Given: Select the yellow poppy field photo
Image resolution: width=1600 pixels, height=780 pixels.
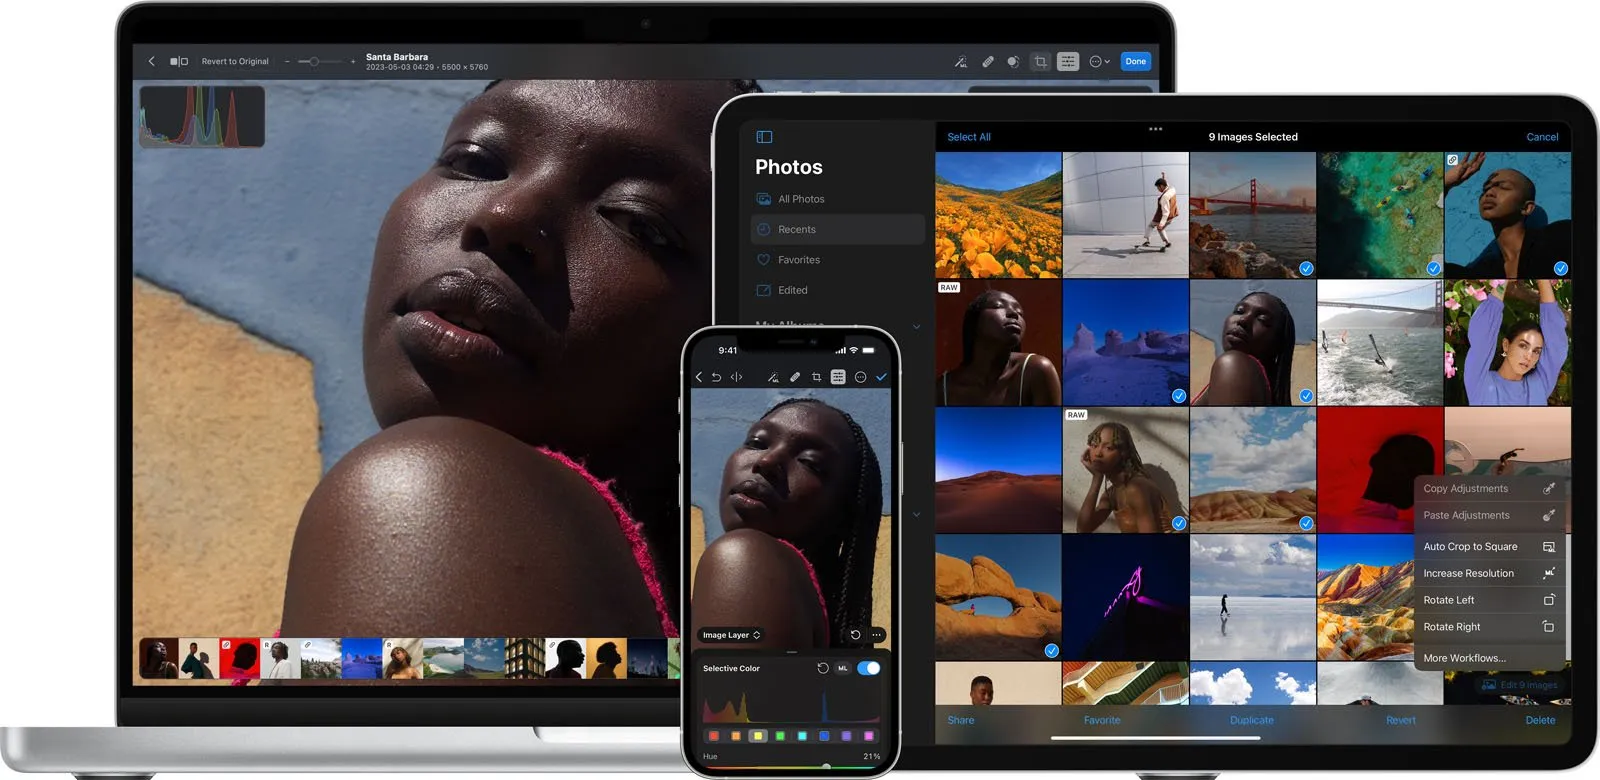Looking at the screenshot, I should 998,215.
